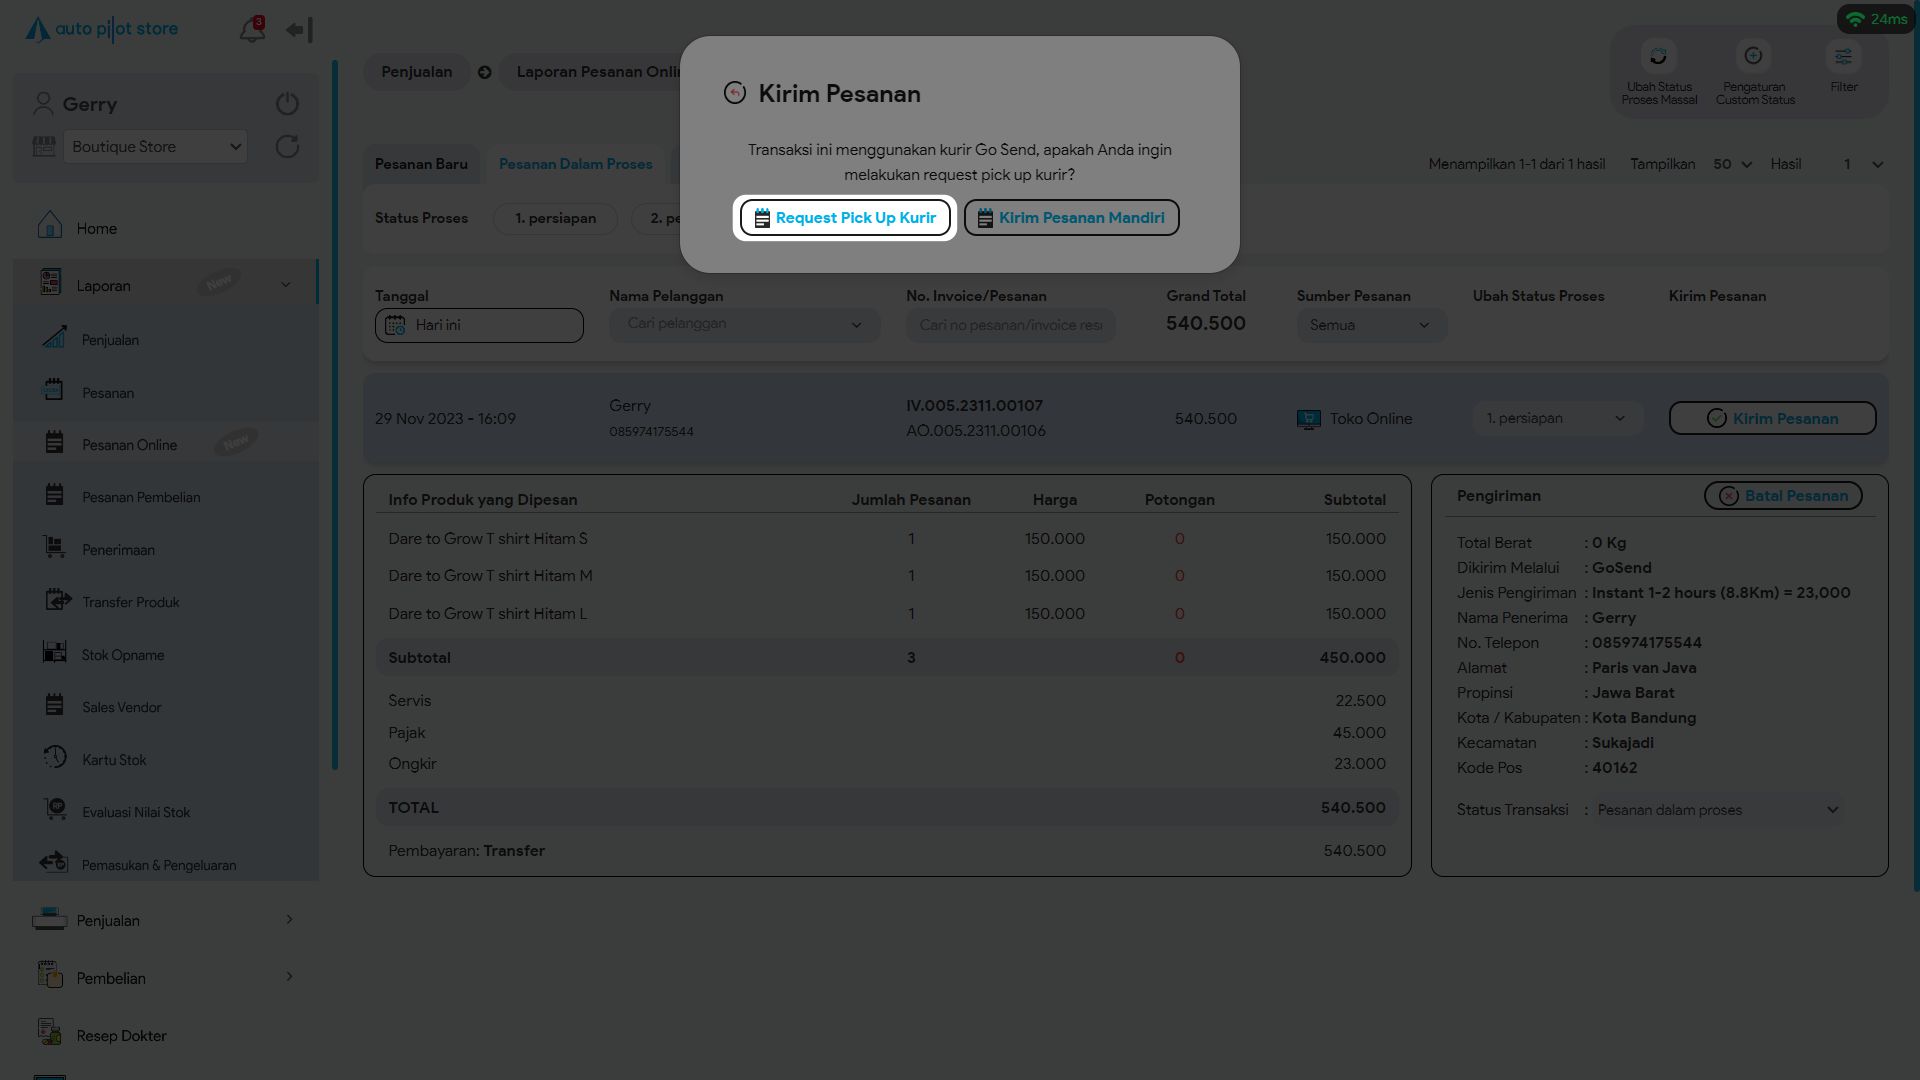Open the 1. persiapan row status dropdown

coord(1555,418)
